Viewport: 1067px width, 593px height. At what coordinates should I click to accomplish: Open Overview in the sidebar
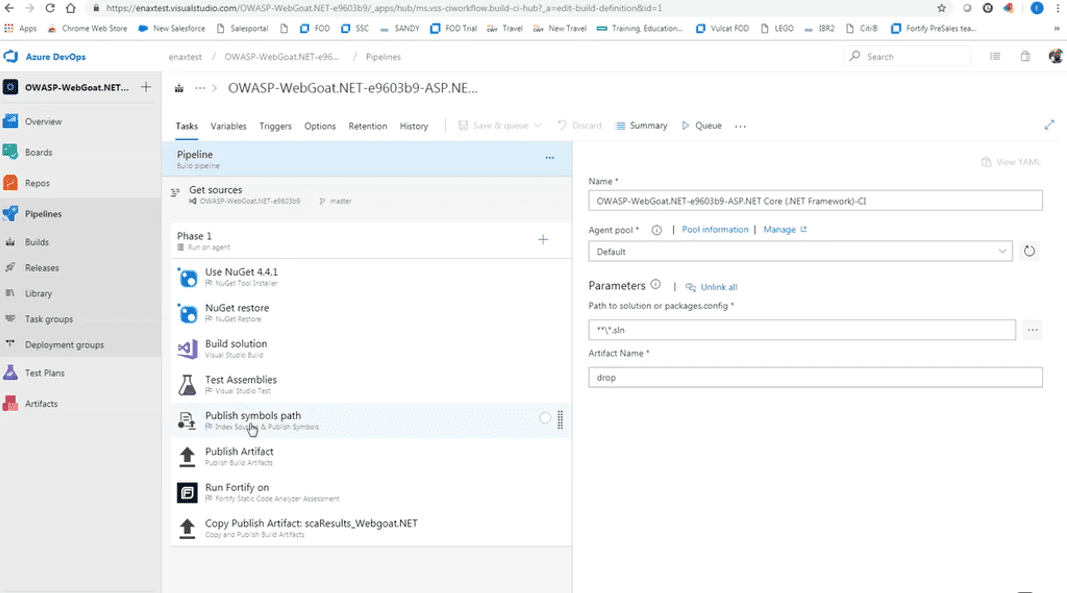pyautogui.click(x=44, y=121)
